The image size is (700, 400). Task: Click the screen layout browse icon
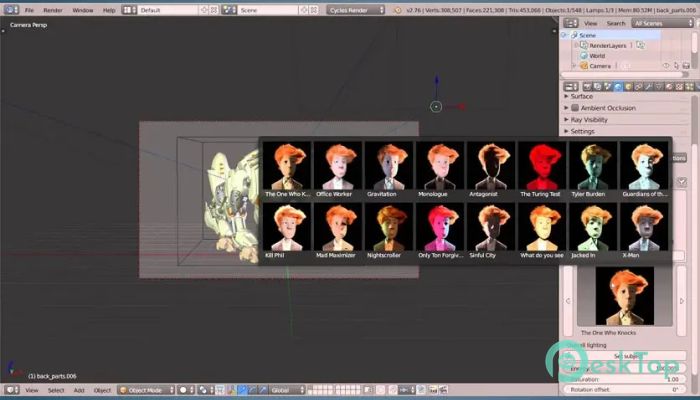click(x=129, y=10)
